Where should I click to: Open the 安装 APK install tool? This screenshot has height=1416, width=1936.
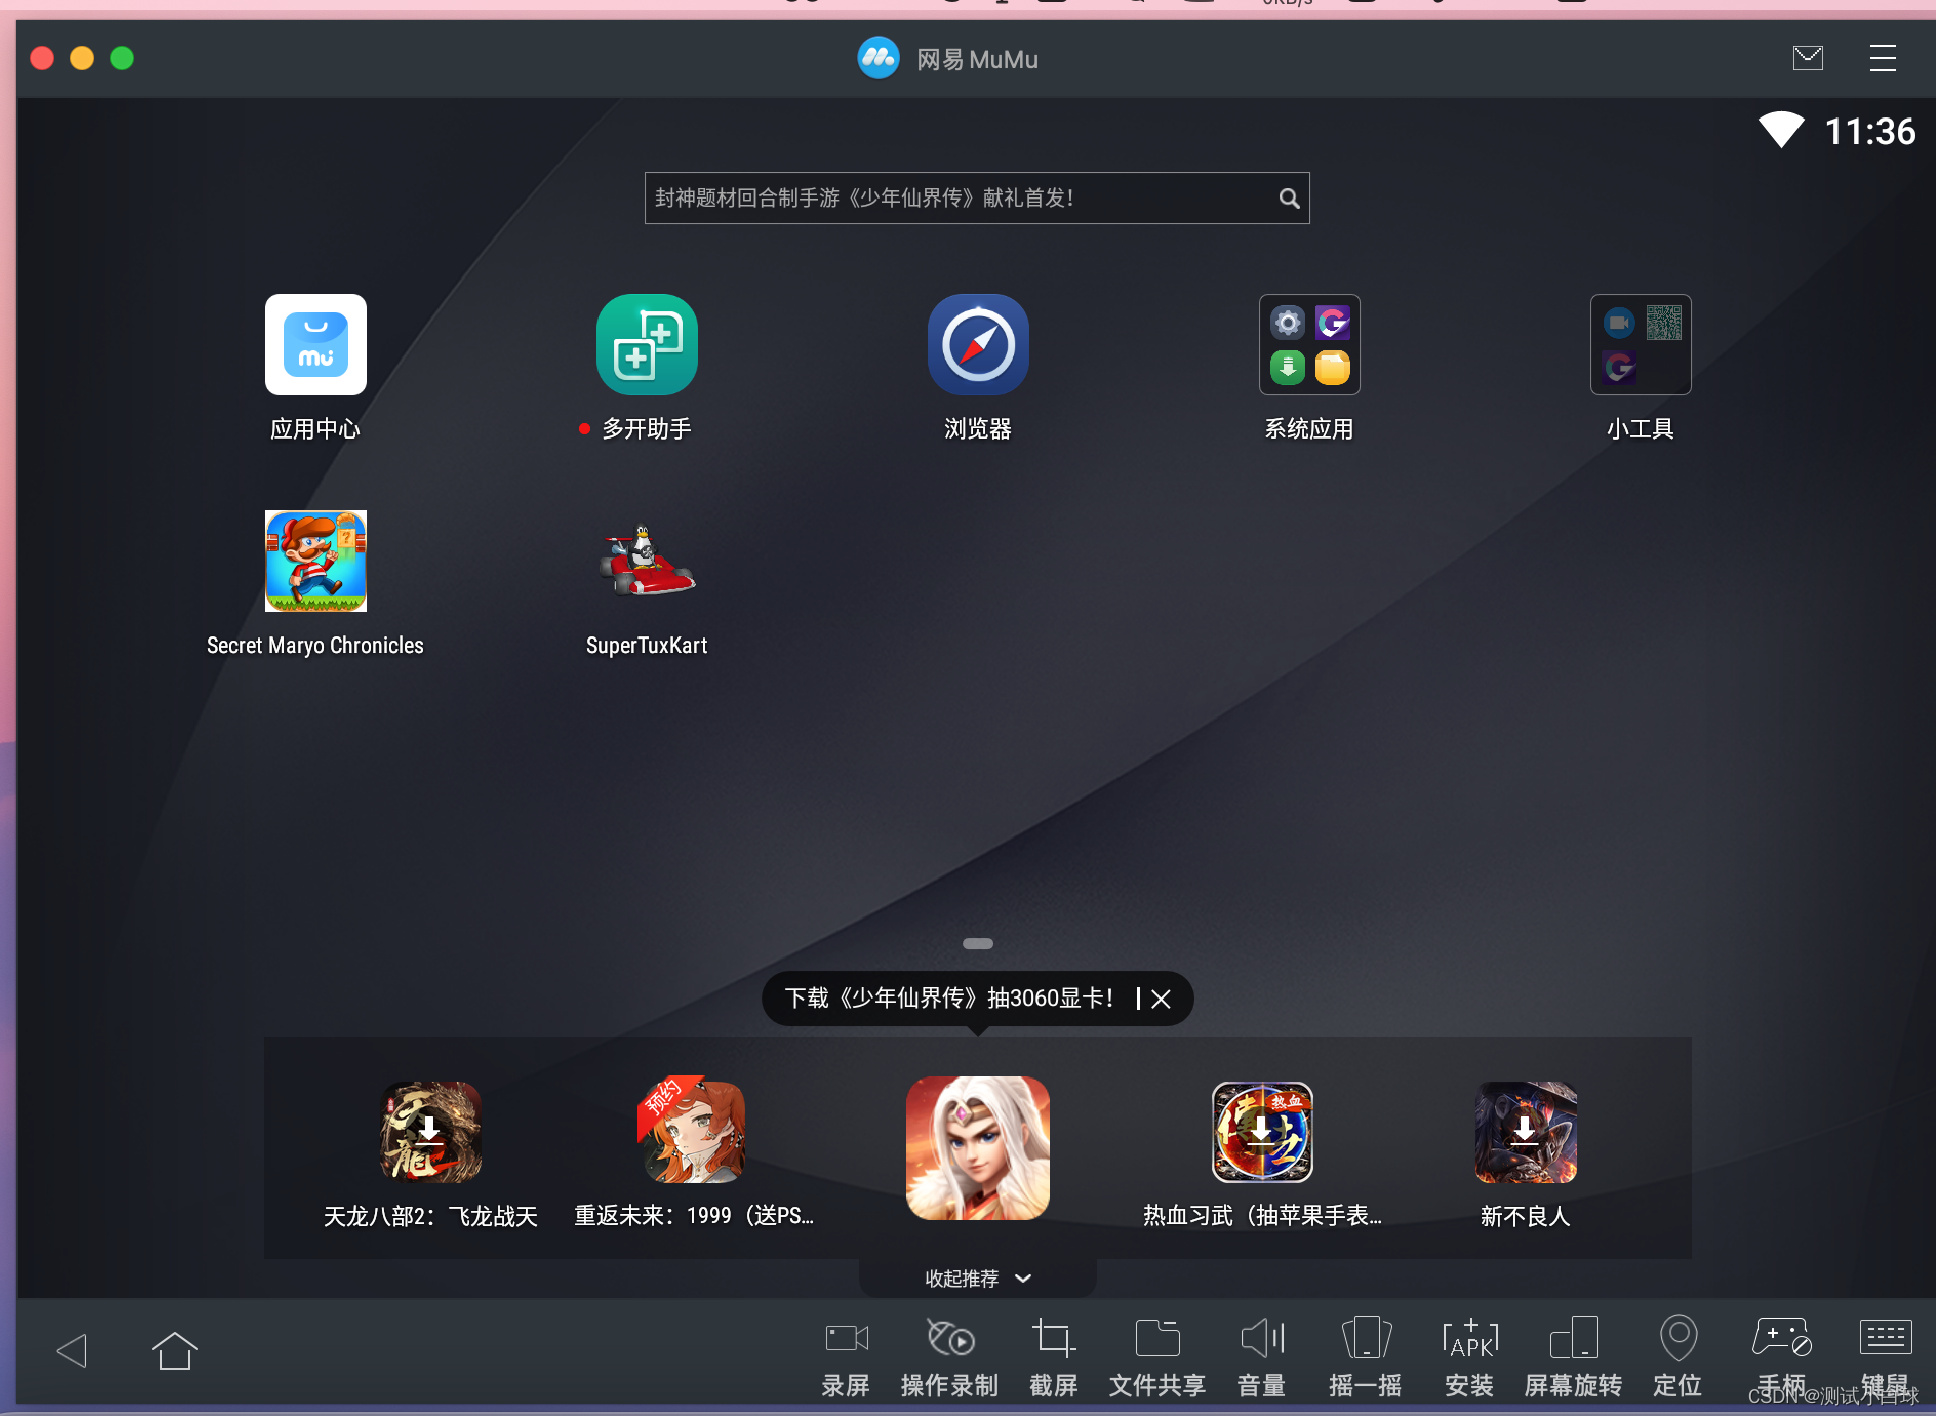1469,1338
